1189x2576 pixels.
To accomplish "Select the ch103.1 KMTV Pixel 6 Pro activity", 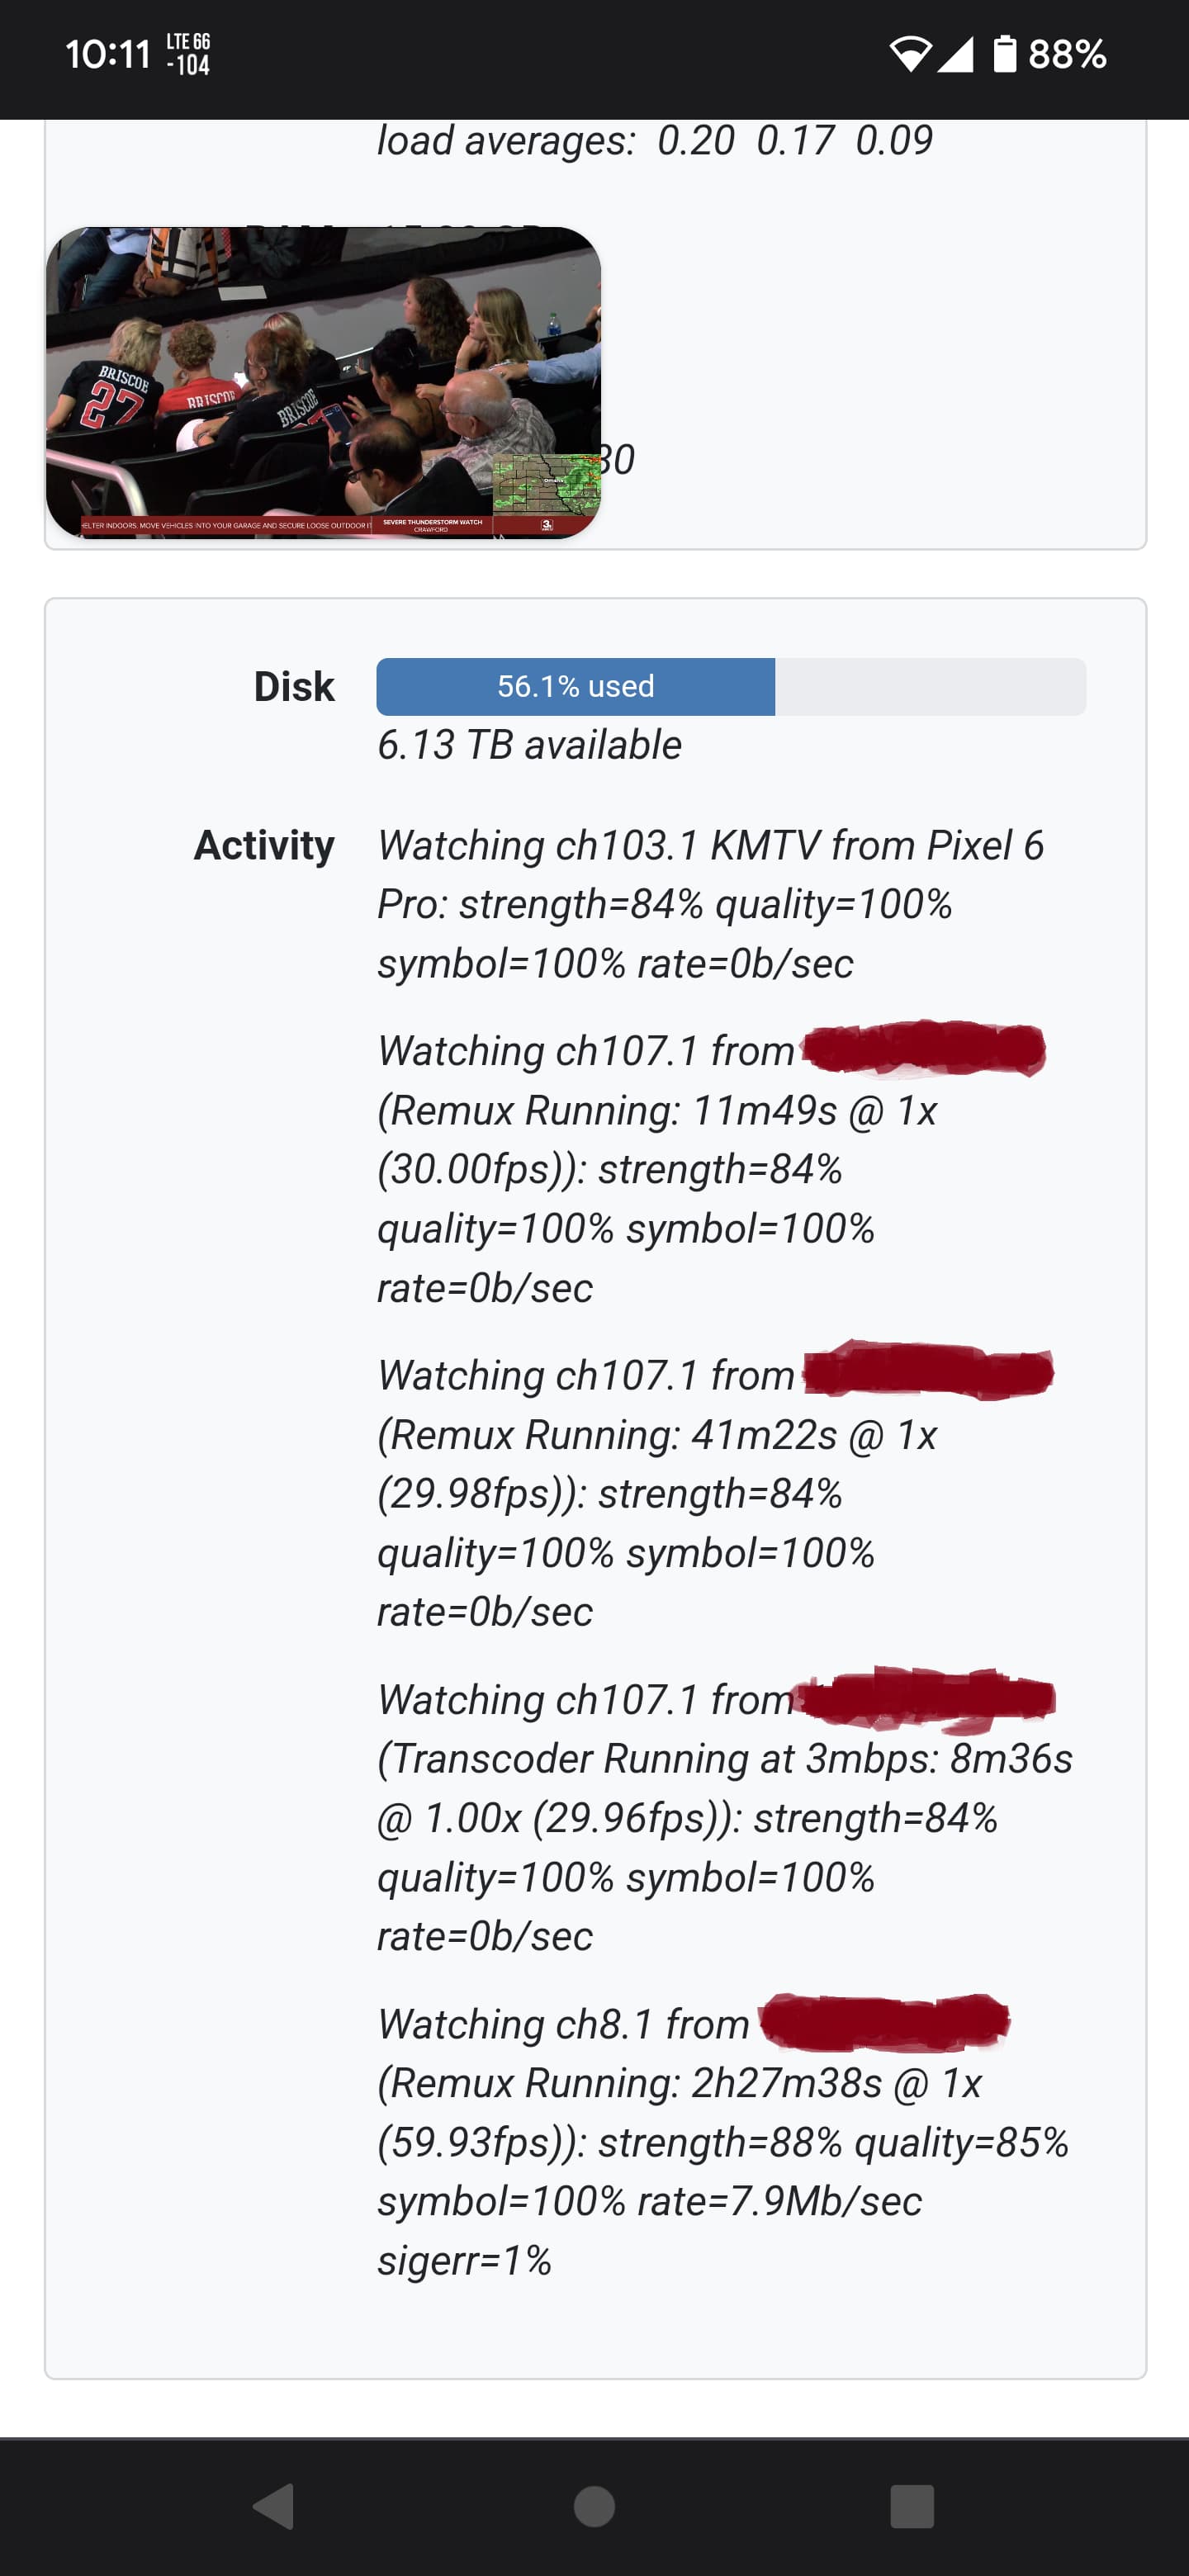I will tap(710, 904).
